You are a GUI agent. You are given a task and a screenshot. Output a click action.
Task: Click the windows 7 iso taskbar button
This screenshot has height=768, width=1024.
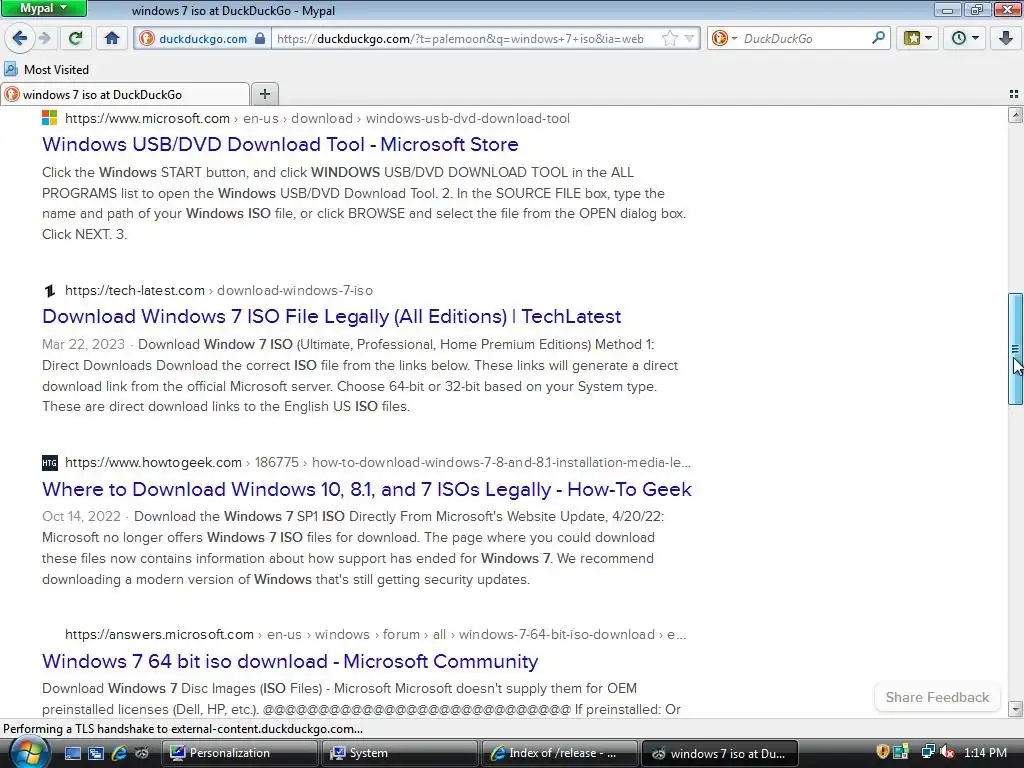tap(720, 753)
